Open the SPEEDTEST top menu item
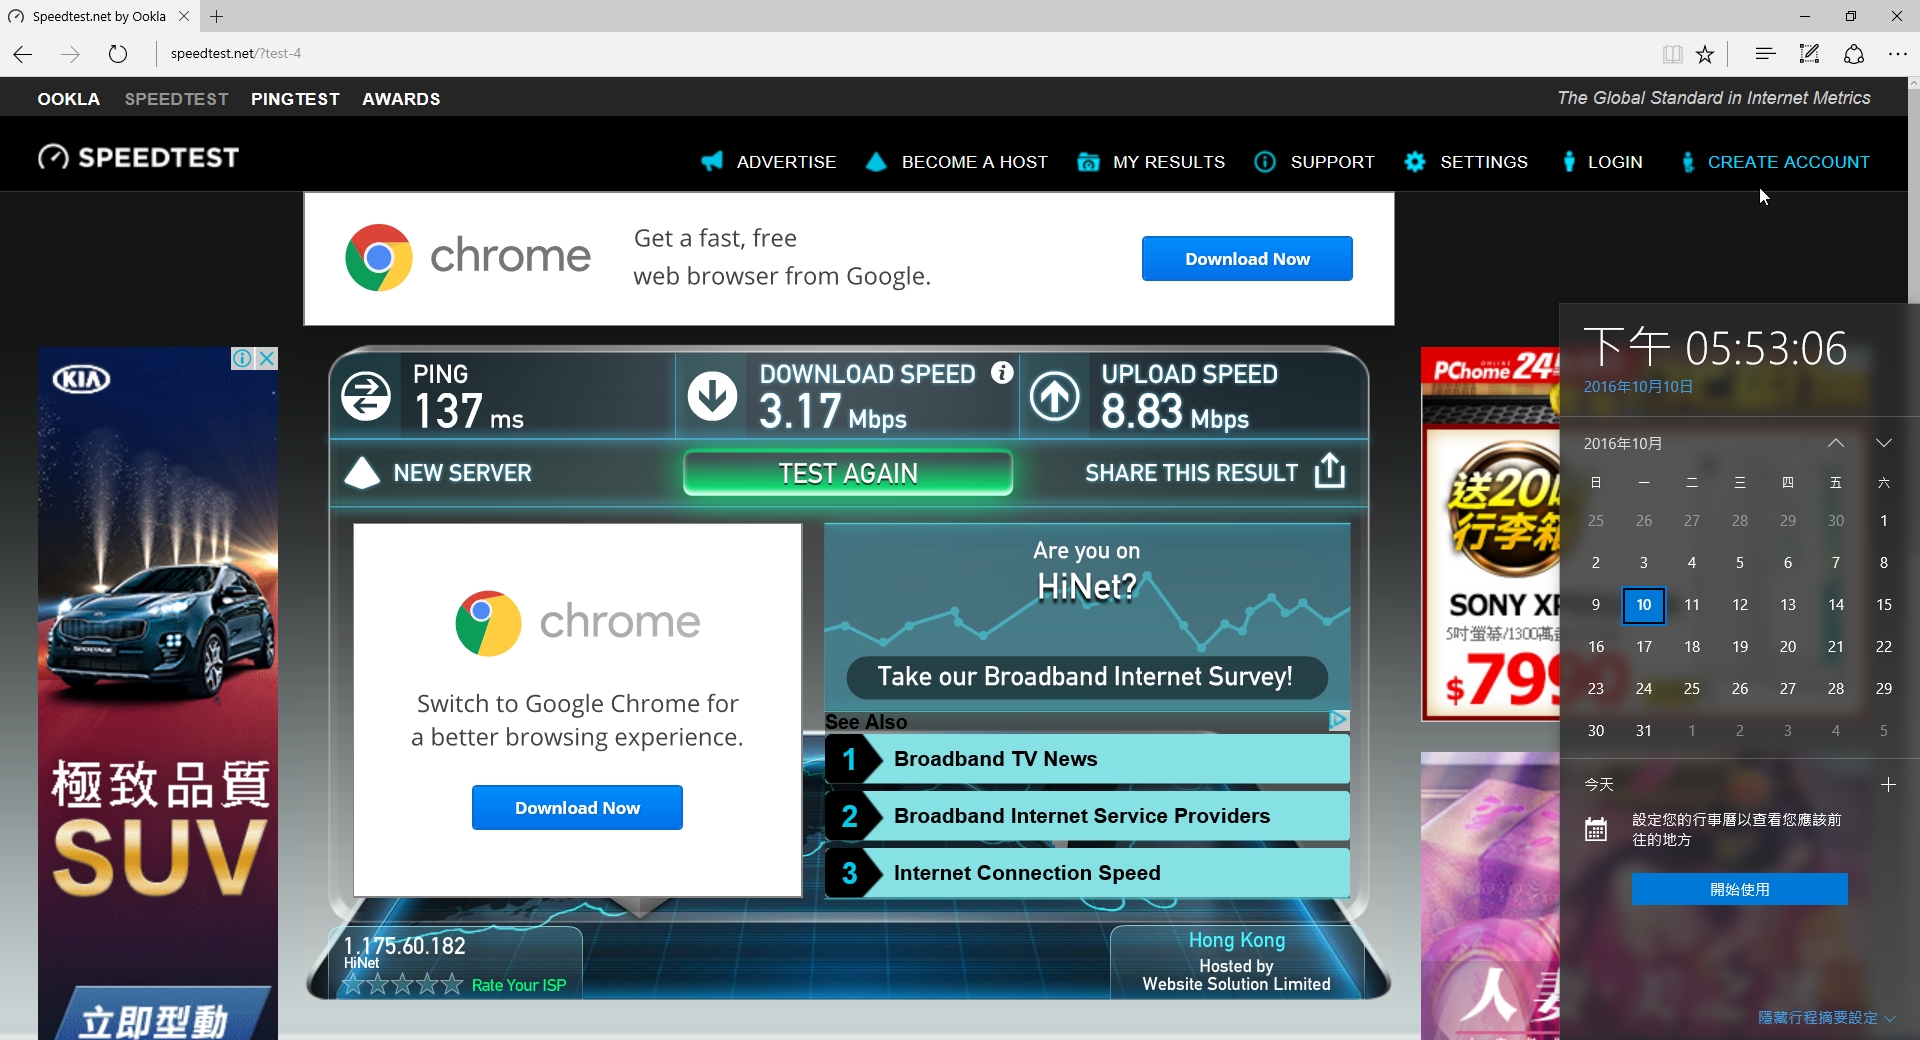The image size is (1920, 1040). click(x=177, y=99)
